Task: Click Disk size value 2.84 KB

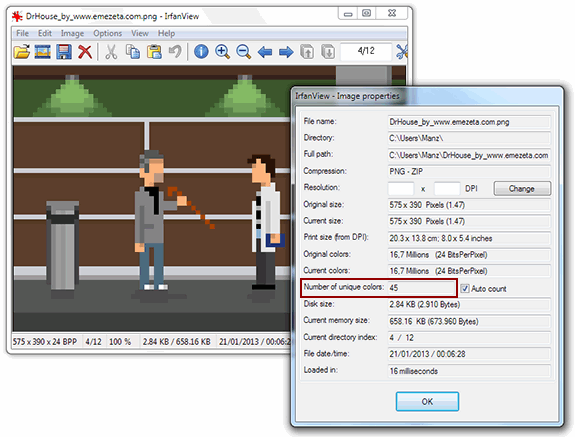Action: point(469,304)
